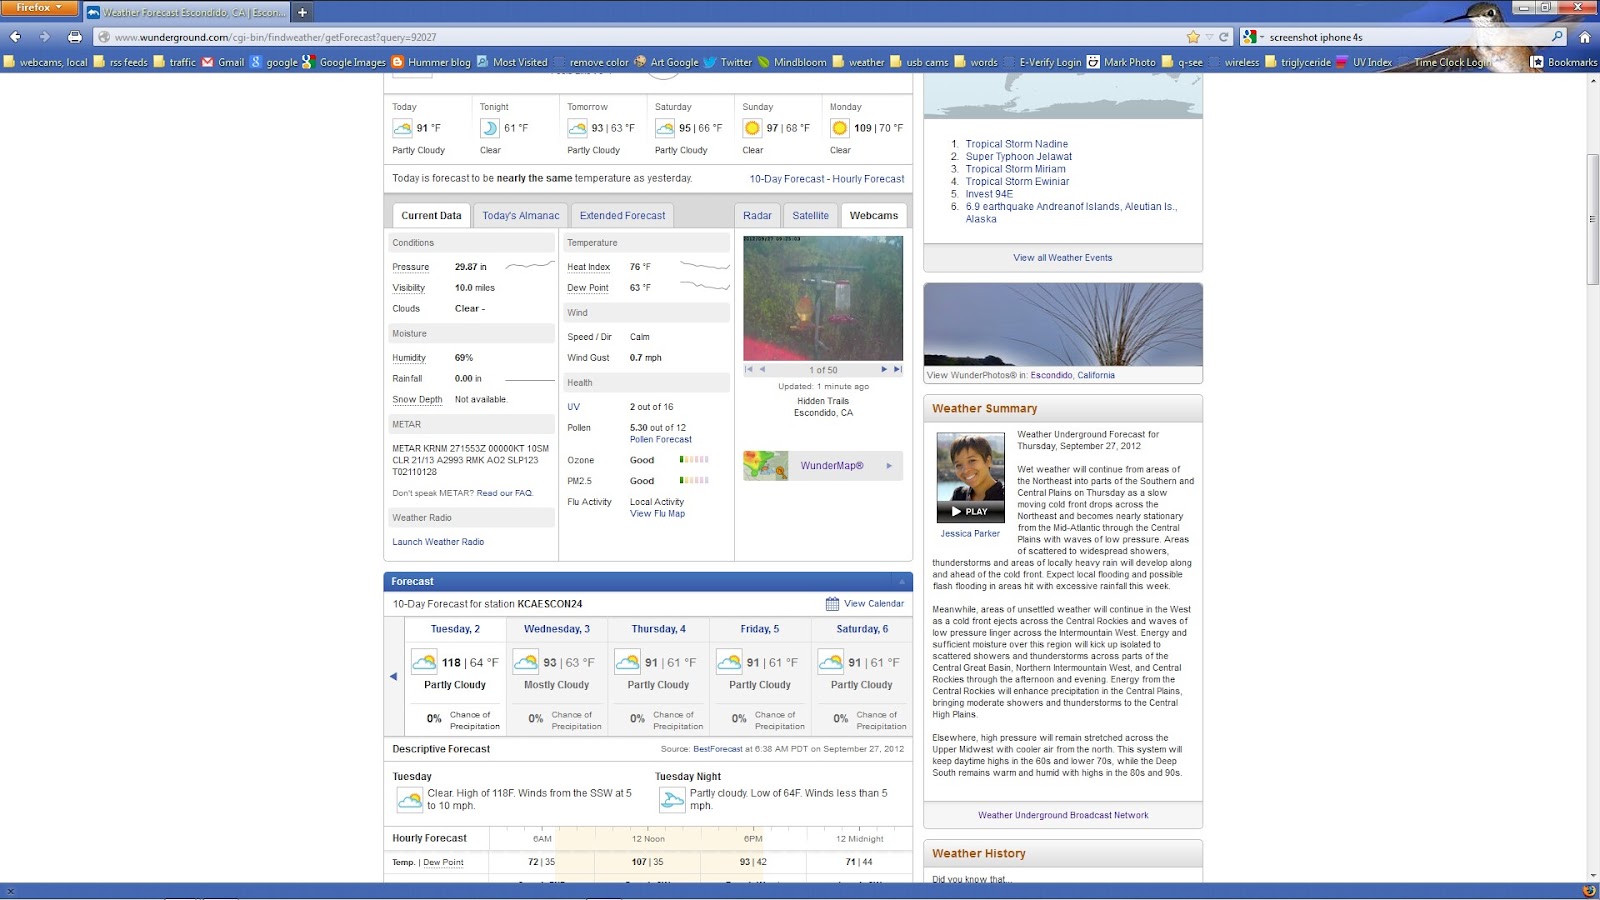Select the Webcams tab

coord(873,215)
